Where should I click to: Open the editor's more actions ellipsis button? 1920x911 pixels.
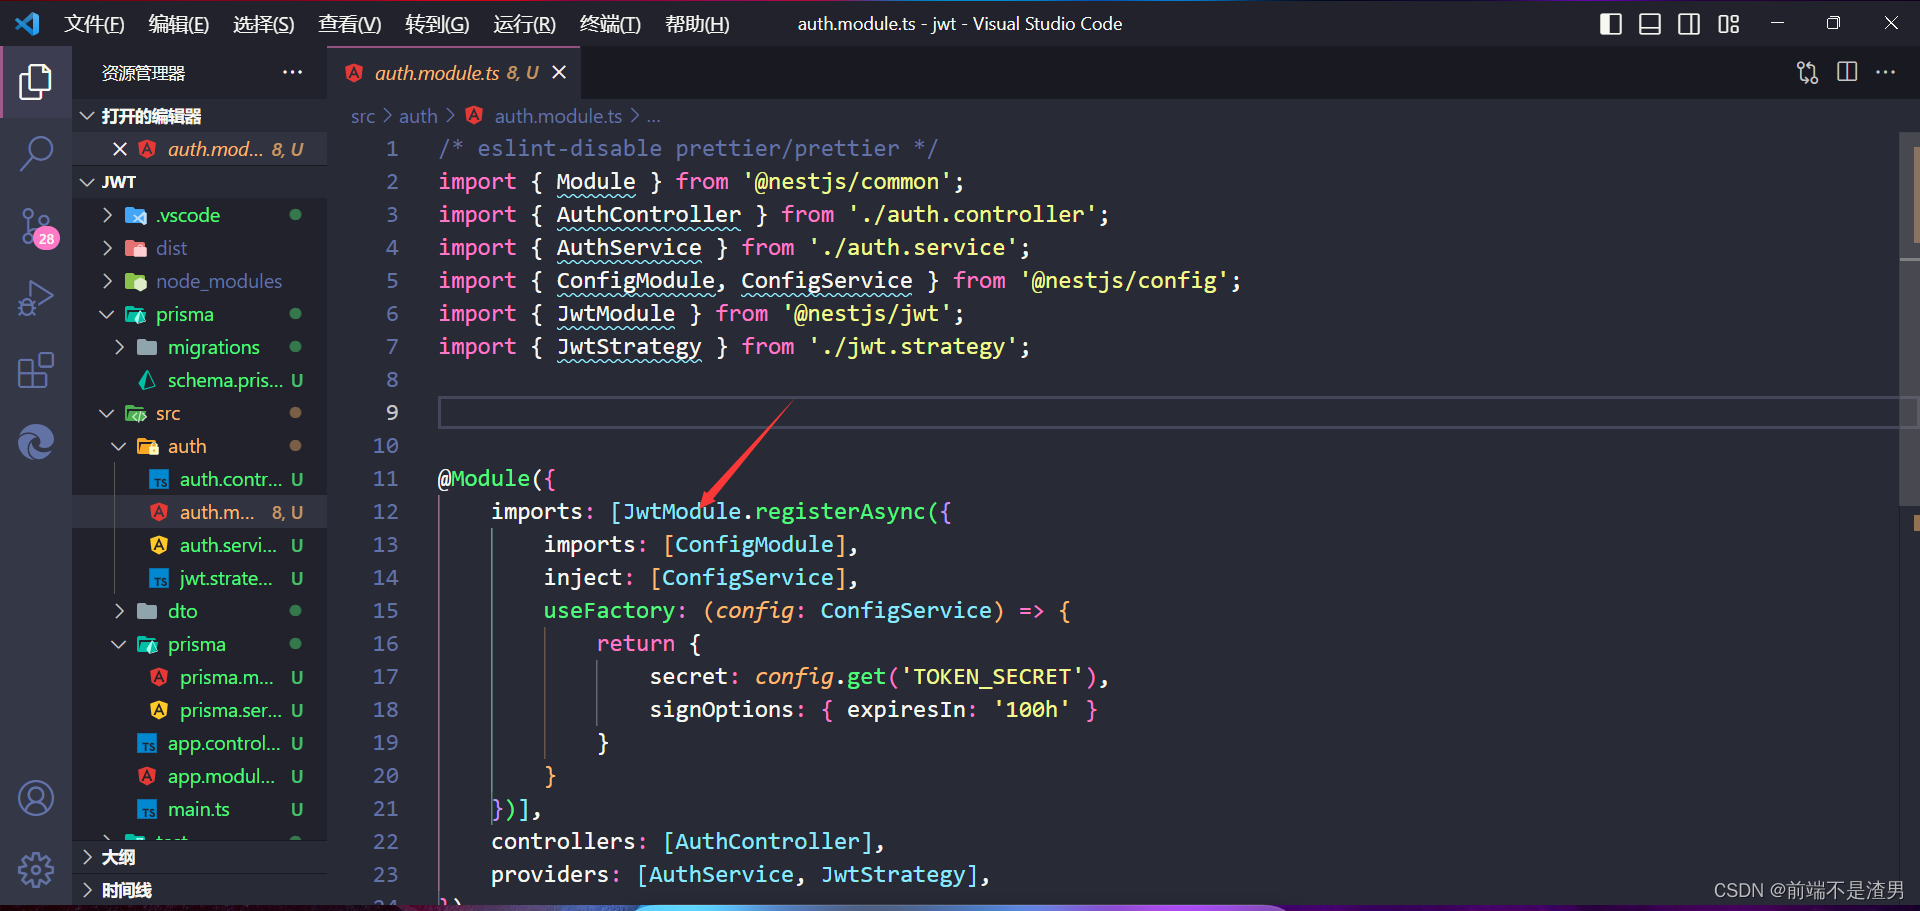1887,72
